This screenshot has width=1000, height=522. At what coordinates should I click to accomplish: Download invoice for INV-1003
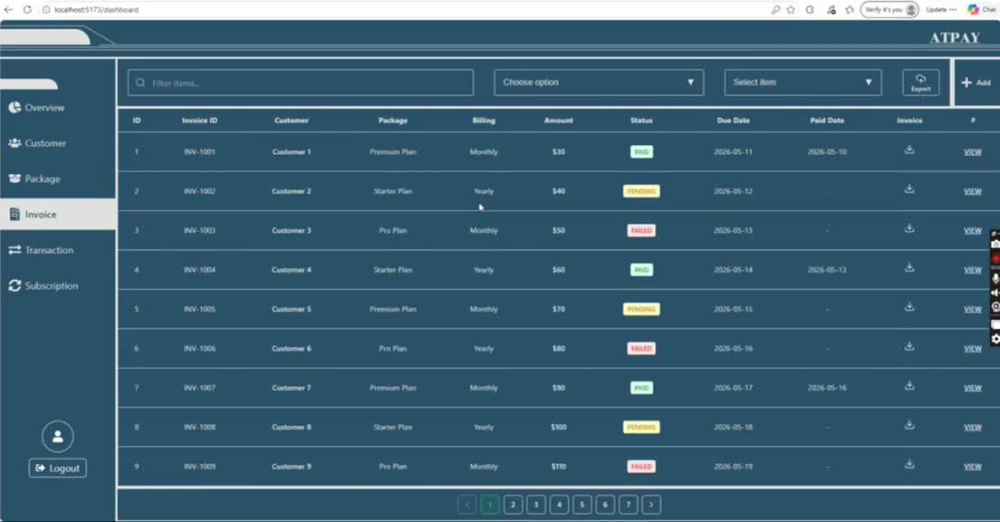tap(909, 228)
